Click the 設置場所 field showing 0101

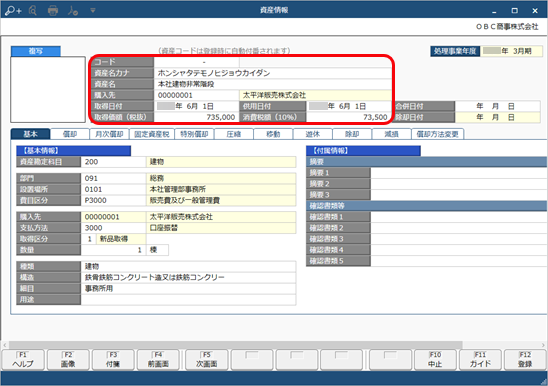(x=114, y=189)
